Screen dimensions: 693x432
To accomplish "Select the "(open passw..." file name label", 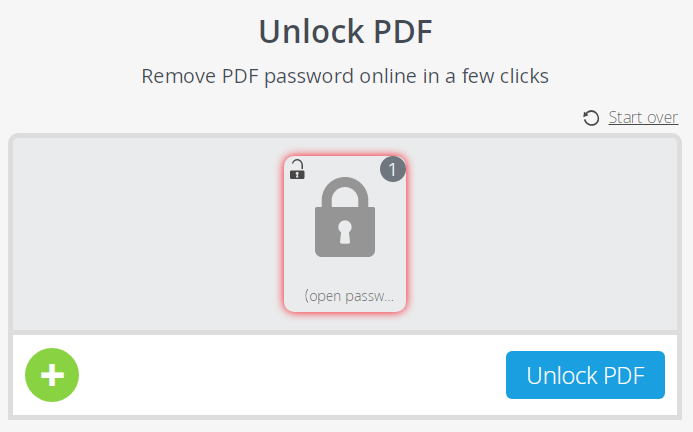I will 349,296.
